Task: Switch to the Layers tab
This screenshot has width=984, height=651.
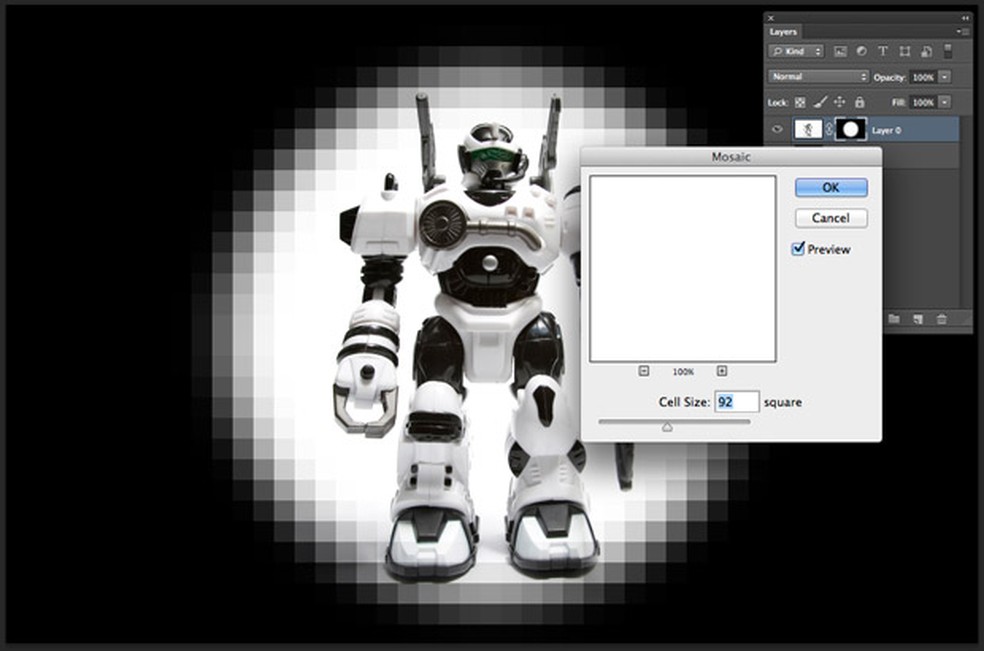Action: tap(782, 32)
